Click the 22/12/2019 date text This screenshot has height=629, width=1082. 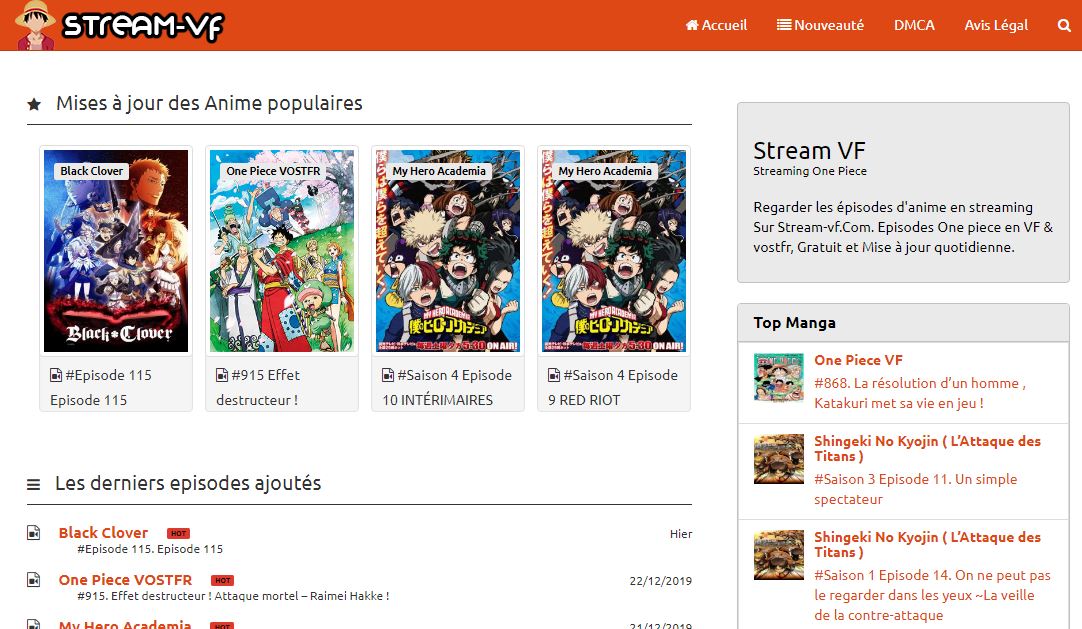pos(660,581)
